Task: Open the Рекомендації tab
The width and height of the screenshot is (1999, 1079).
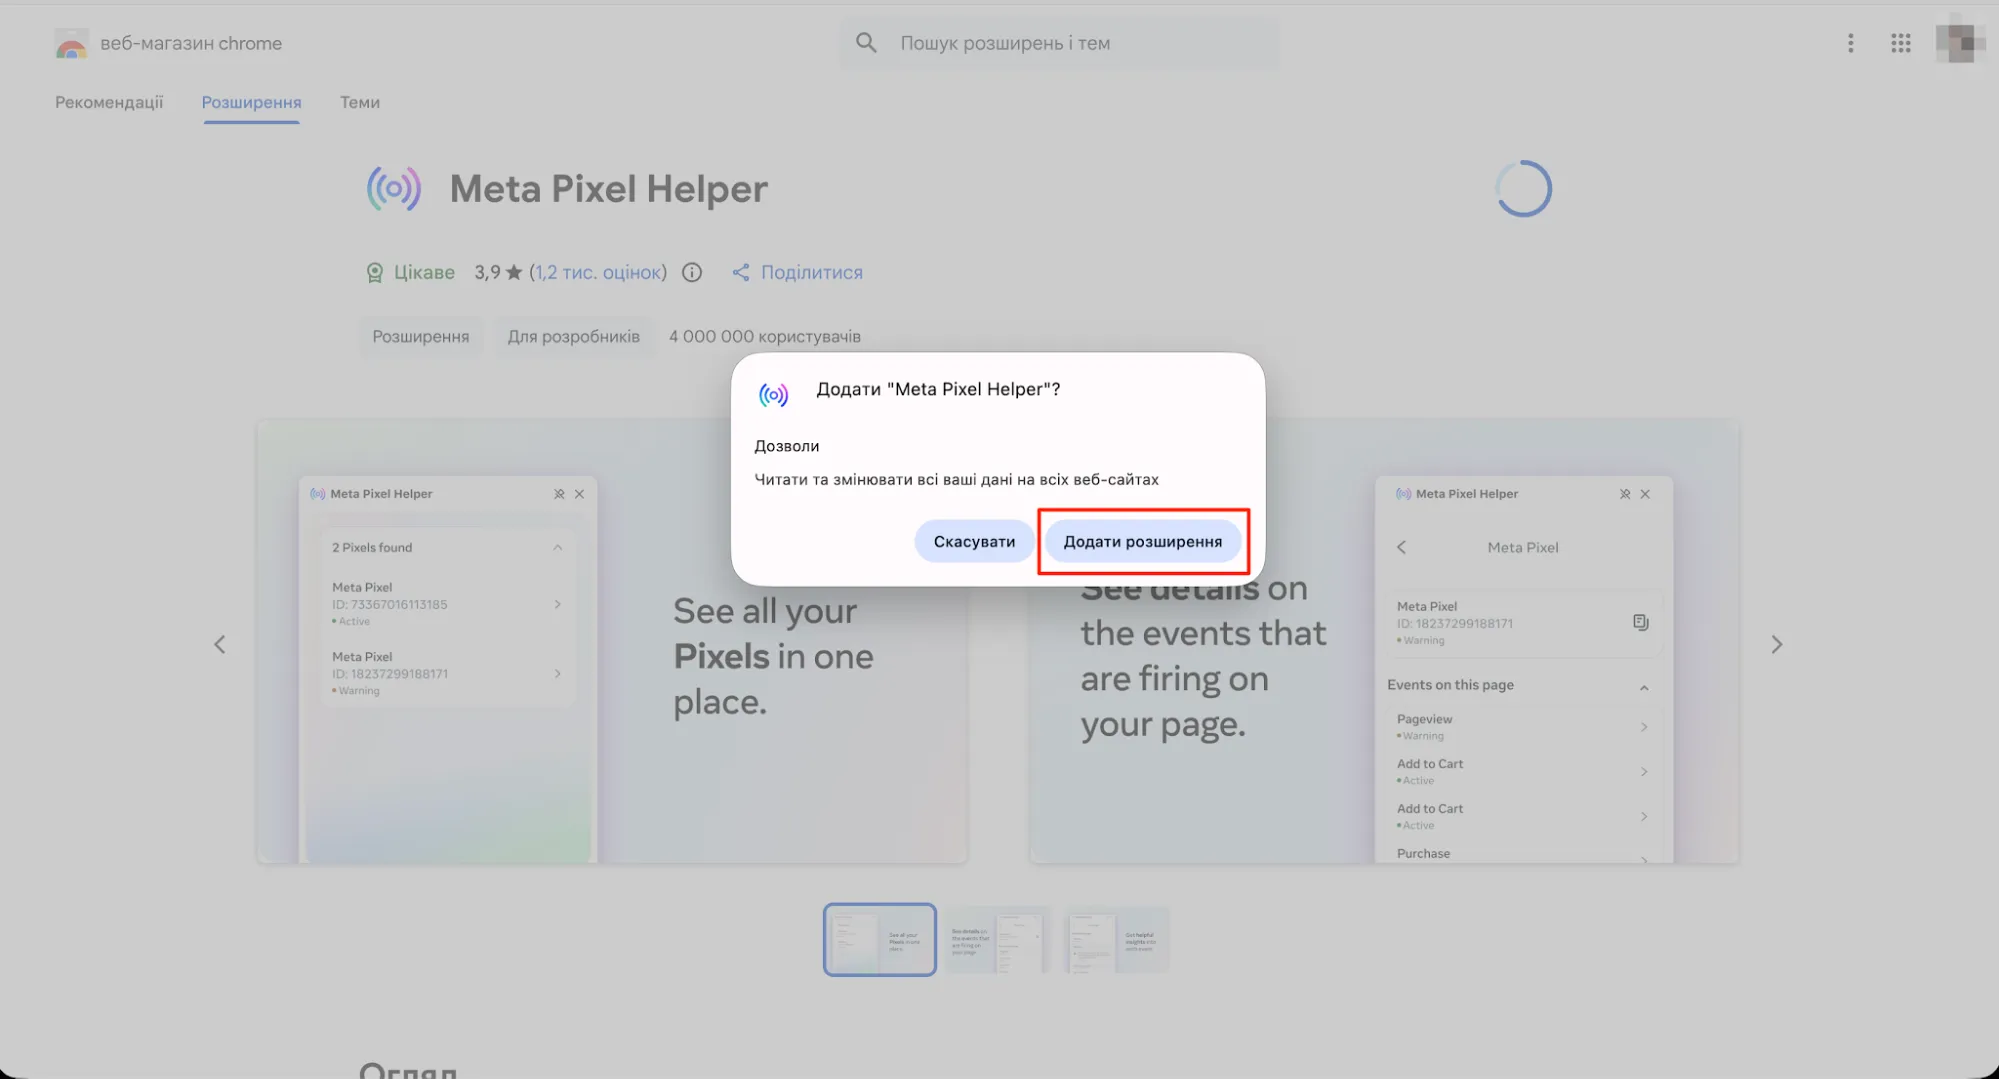Action: (x=109, y=102)
